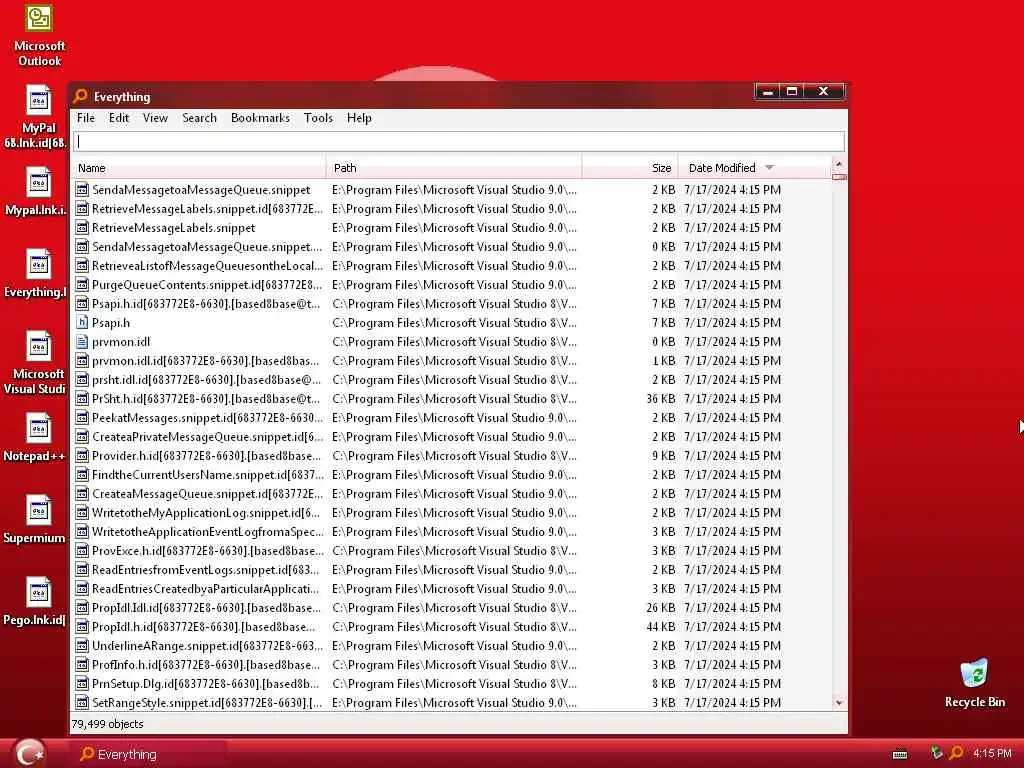Image resolution: width=1024 pixels, height=768 pixels.
Task: Open the Search menu
Action: [199, 118]
